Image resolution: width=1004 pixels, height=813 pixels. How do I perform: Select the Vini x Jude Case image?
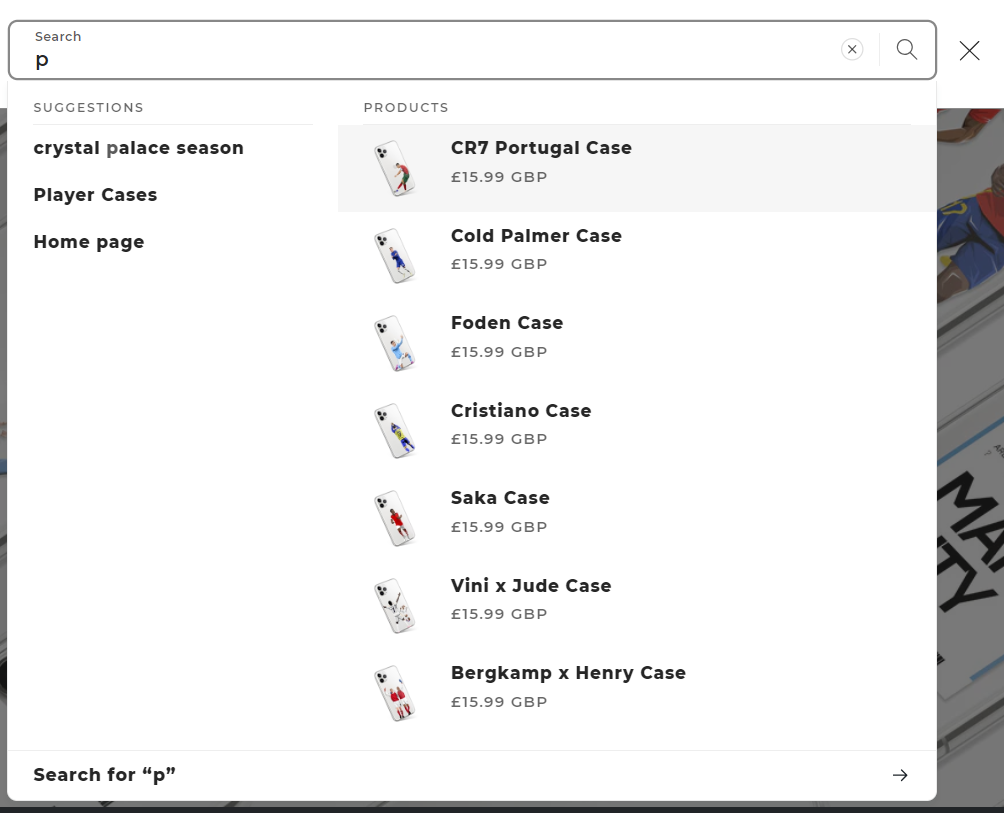point(394,606)
